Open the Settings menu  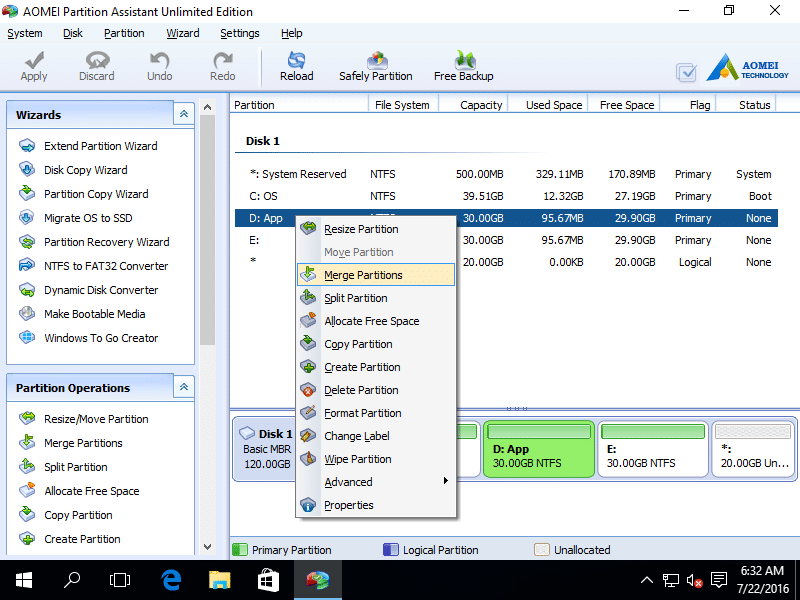[240, 34]
